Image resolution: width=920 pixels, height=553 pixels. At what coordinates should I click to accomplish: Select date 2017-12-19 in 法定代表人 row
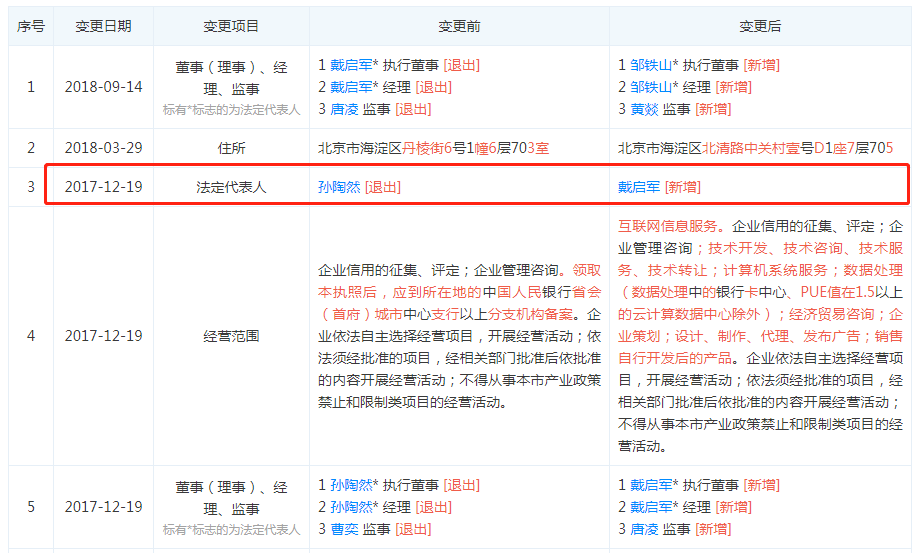(x=103, y=187)
